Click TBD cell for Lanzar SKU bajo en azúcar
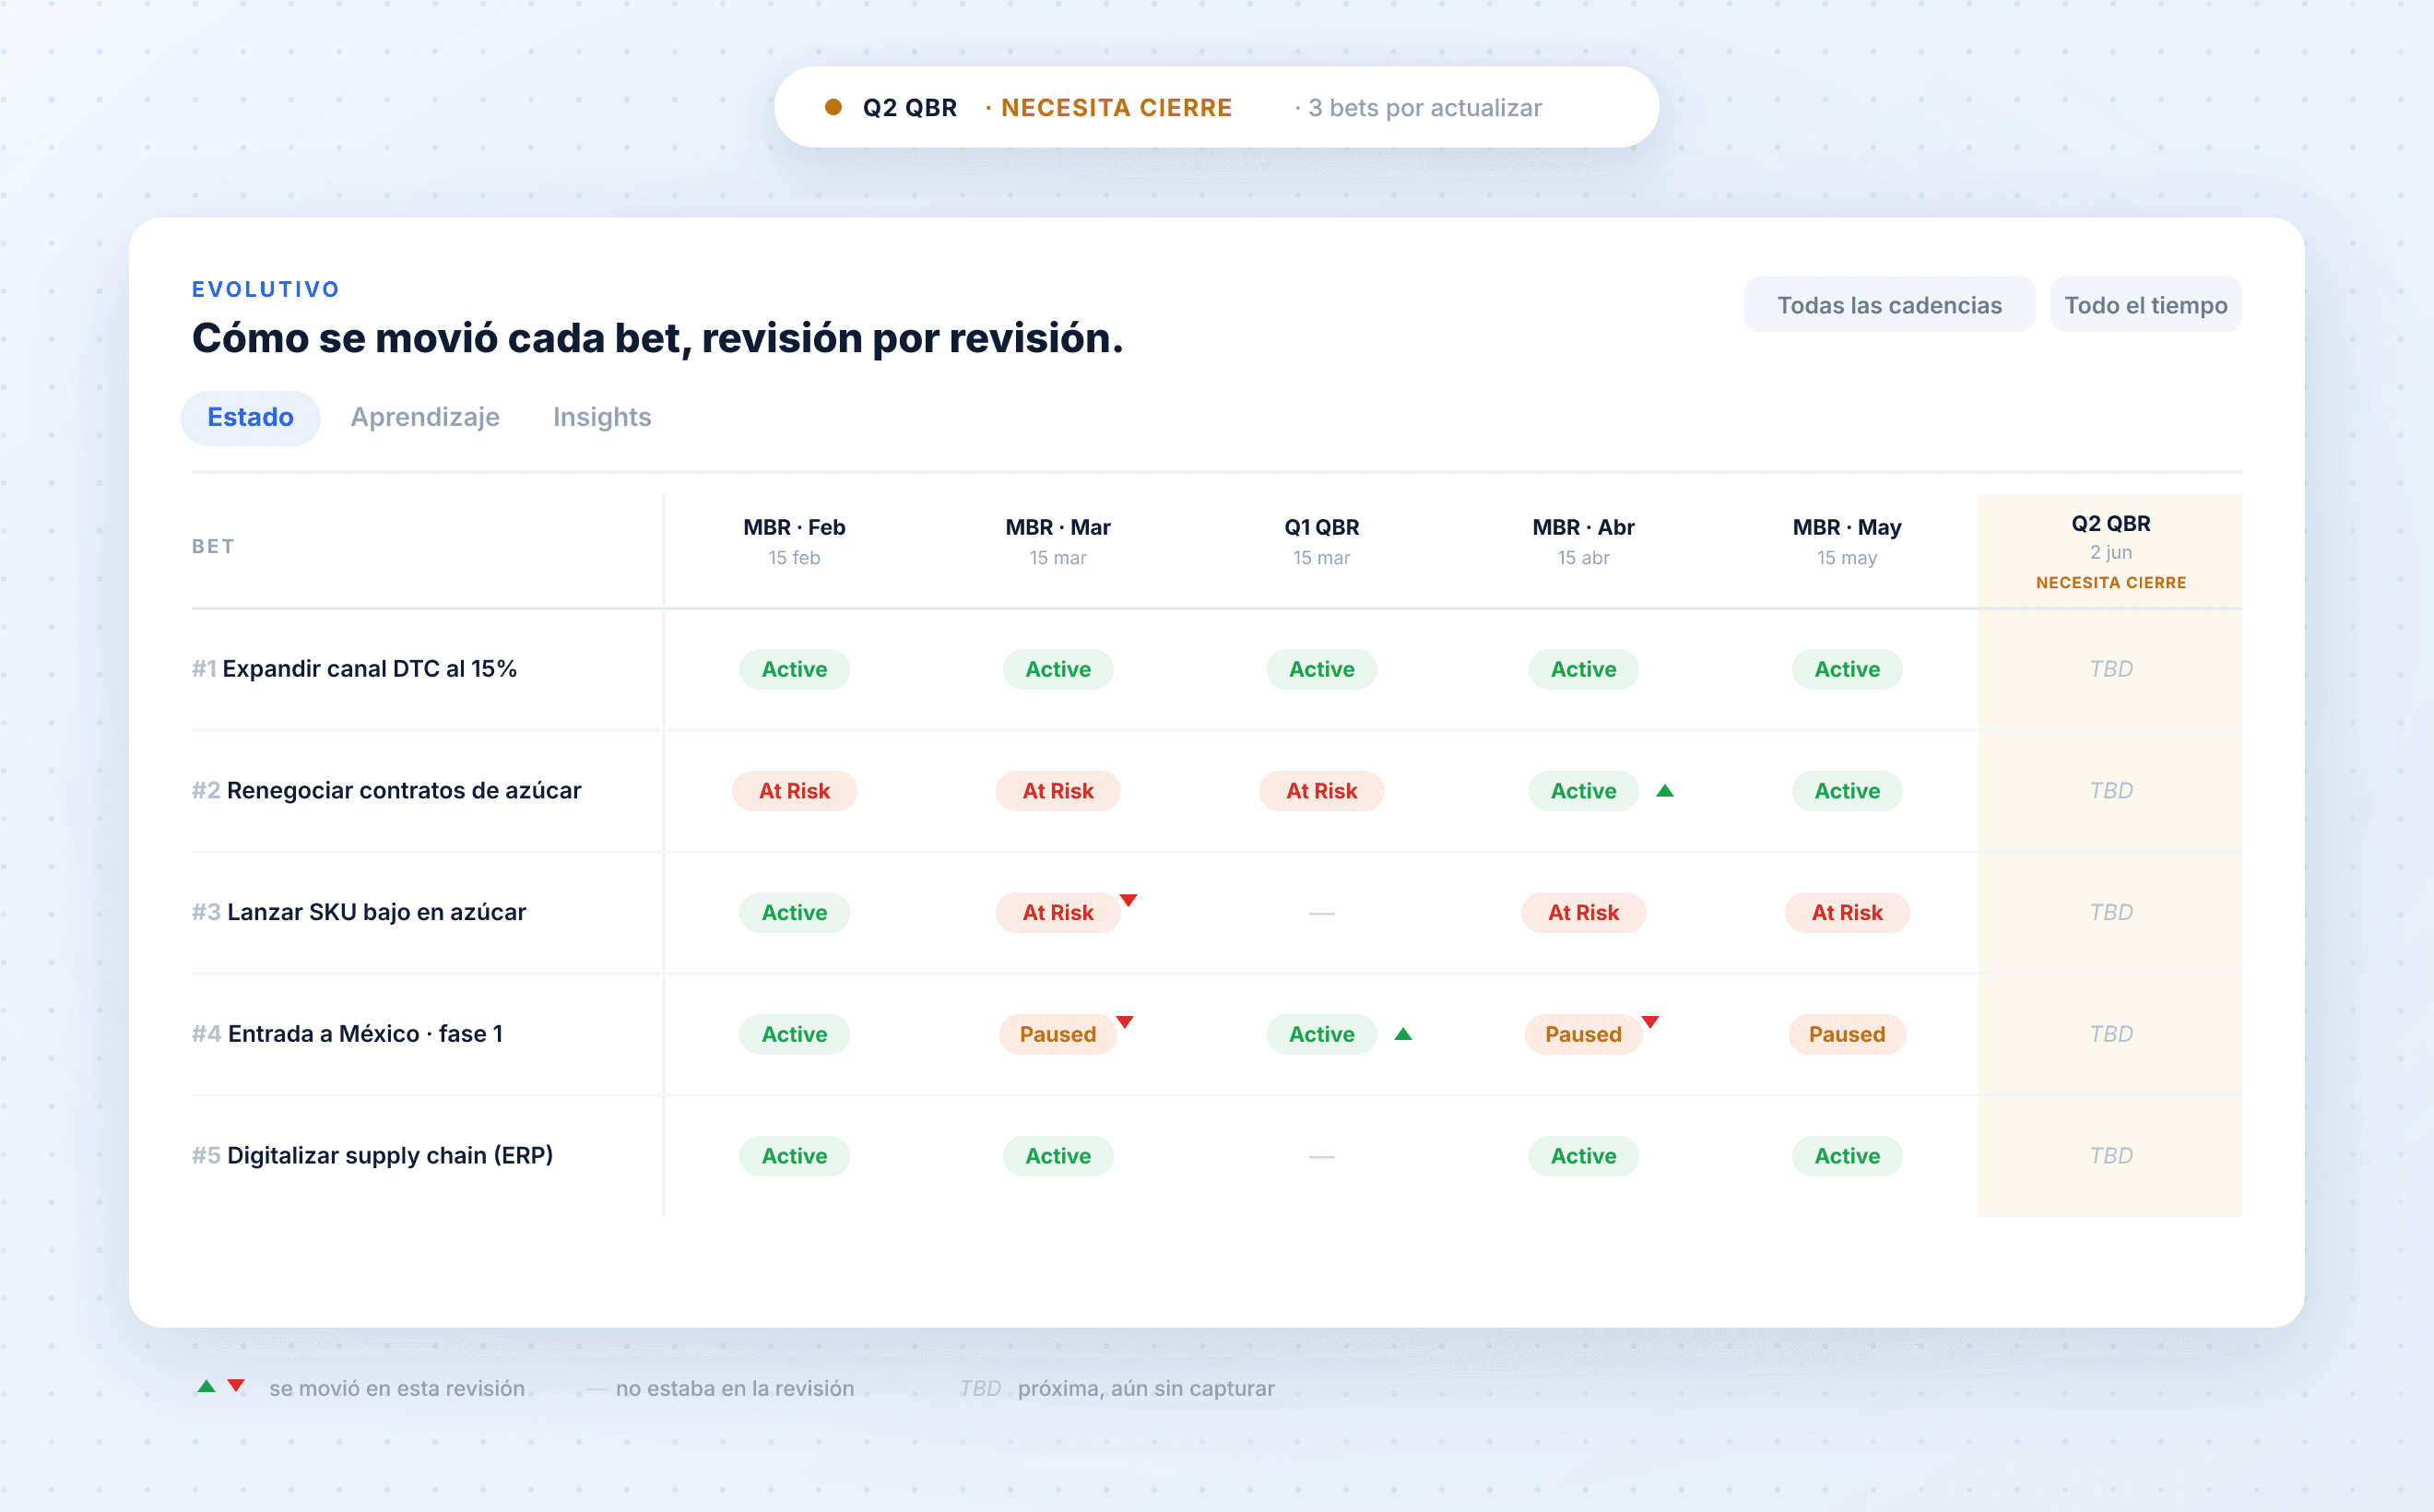Viewport: 2434px width, 1512px height. pos(2111,912)
